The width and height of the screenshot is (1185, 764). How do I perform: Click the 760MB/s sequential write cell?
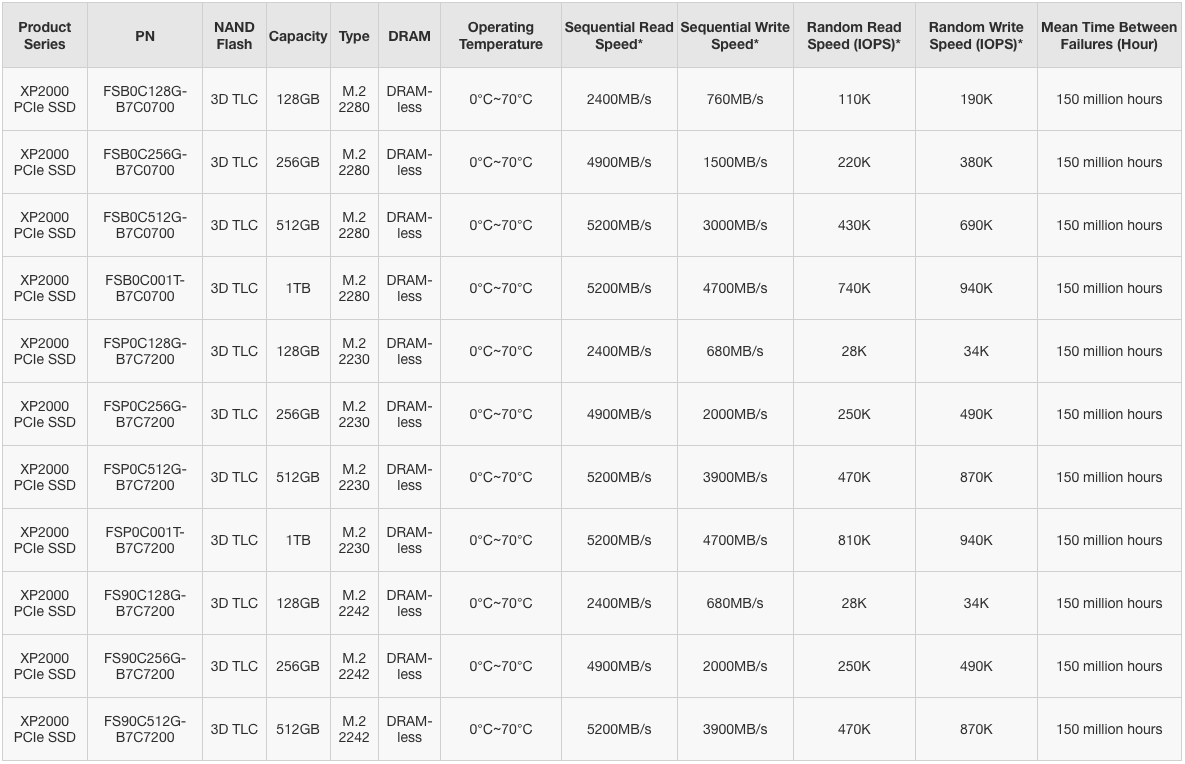pos(735,99)
